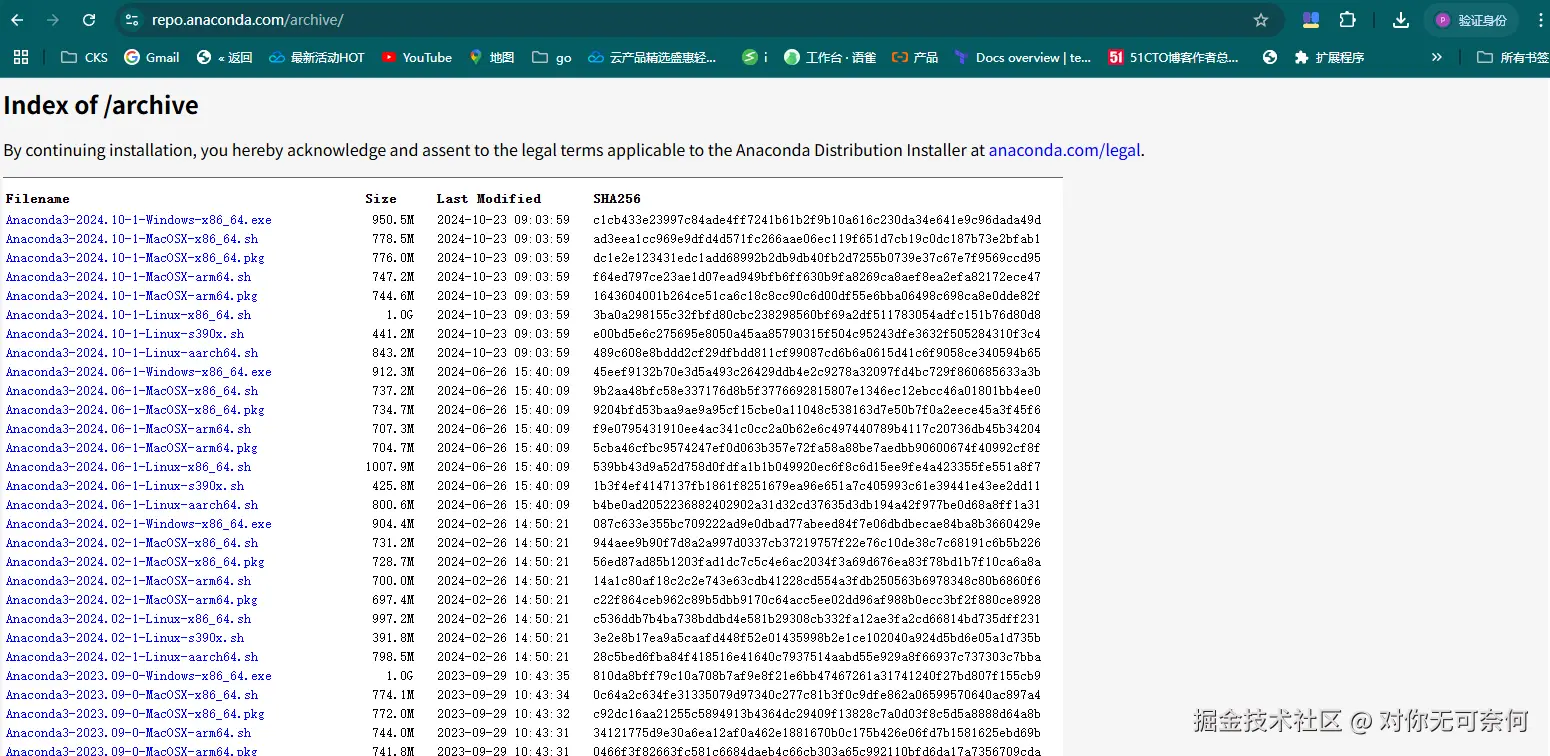Download Anaconda3-2024.10-1-MacOSX-arm64.pkg
The height and width of the screenshot is (756, 1550).
click(x=132, y=296)
